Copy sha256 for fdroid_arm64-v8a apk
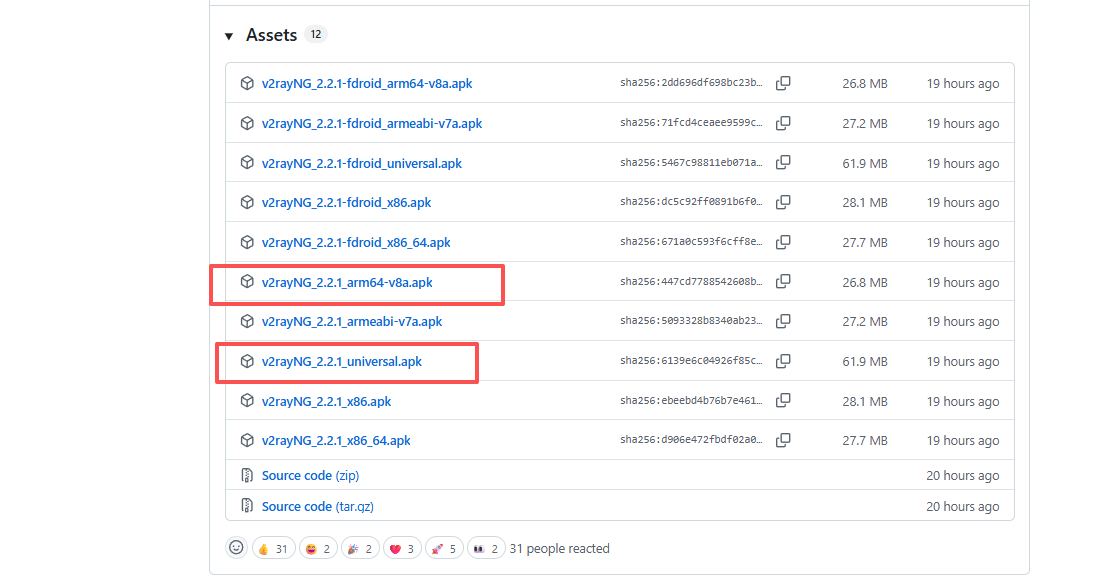 (783, 83)
